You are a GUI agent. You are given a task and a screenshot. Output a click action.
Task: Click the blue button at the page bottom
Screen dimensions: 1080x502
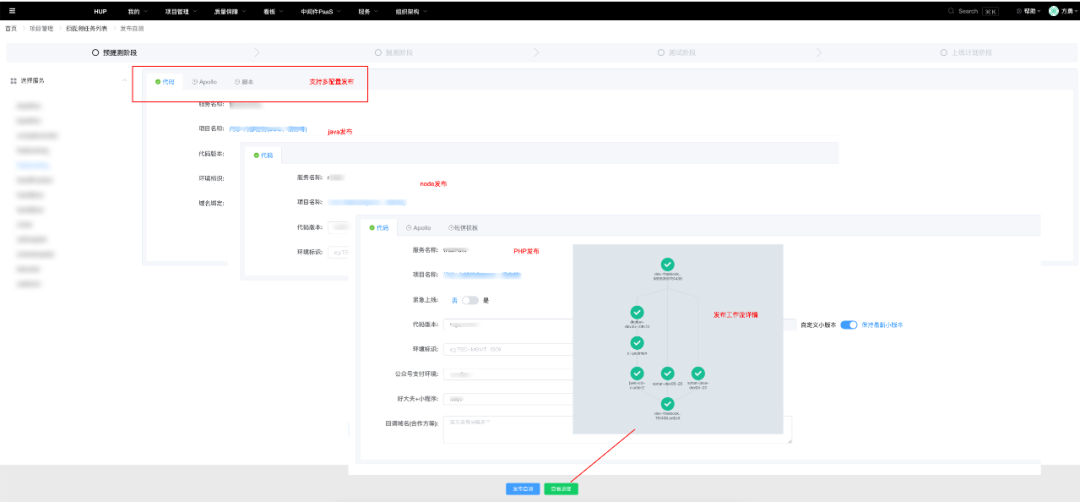523,489
